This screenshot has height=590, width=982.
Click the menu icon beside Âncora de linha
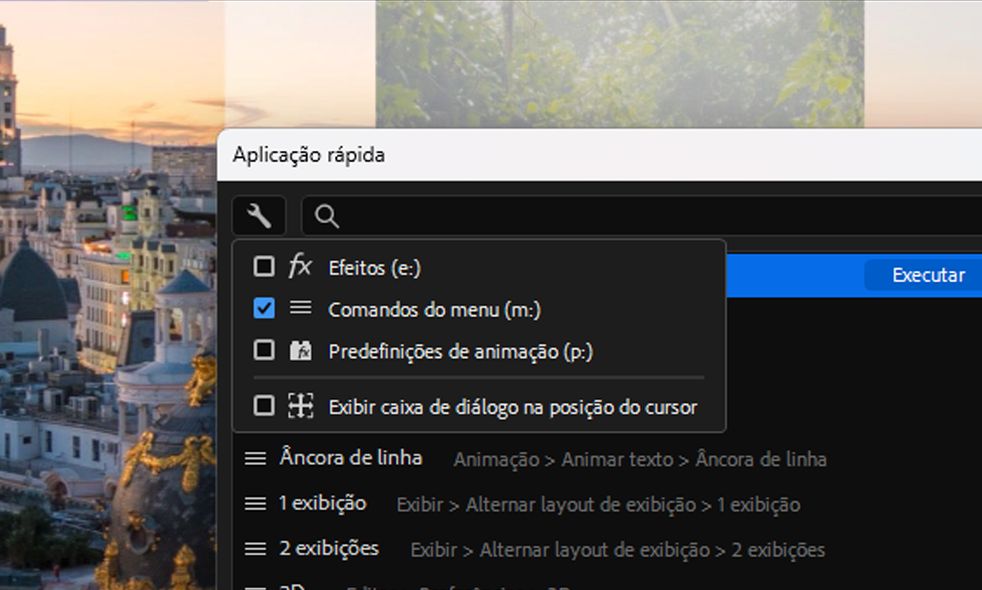[256, 459]
